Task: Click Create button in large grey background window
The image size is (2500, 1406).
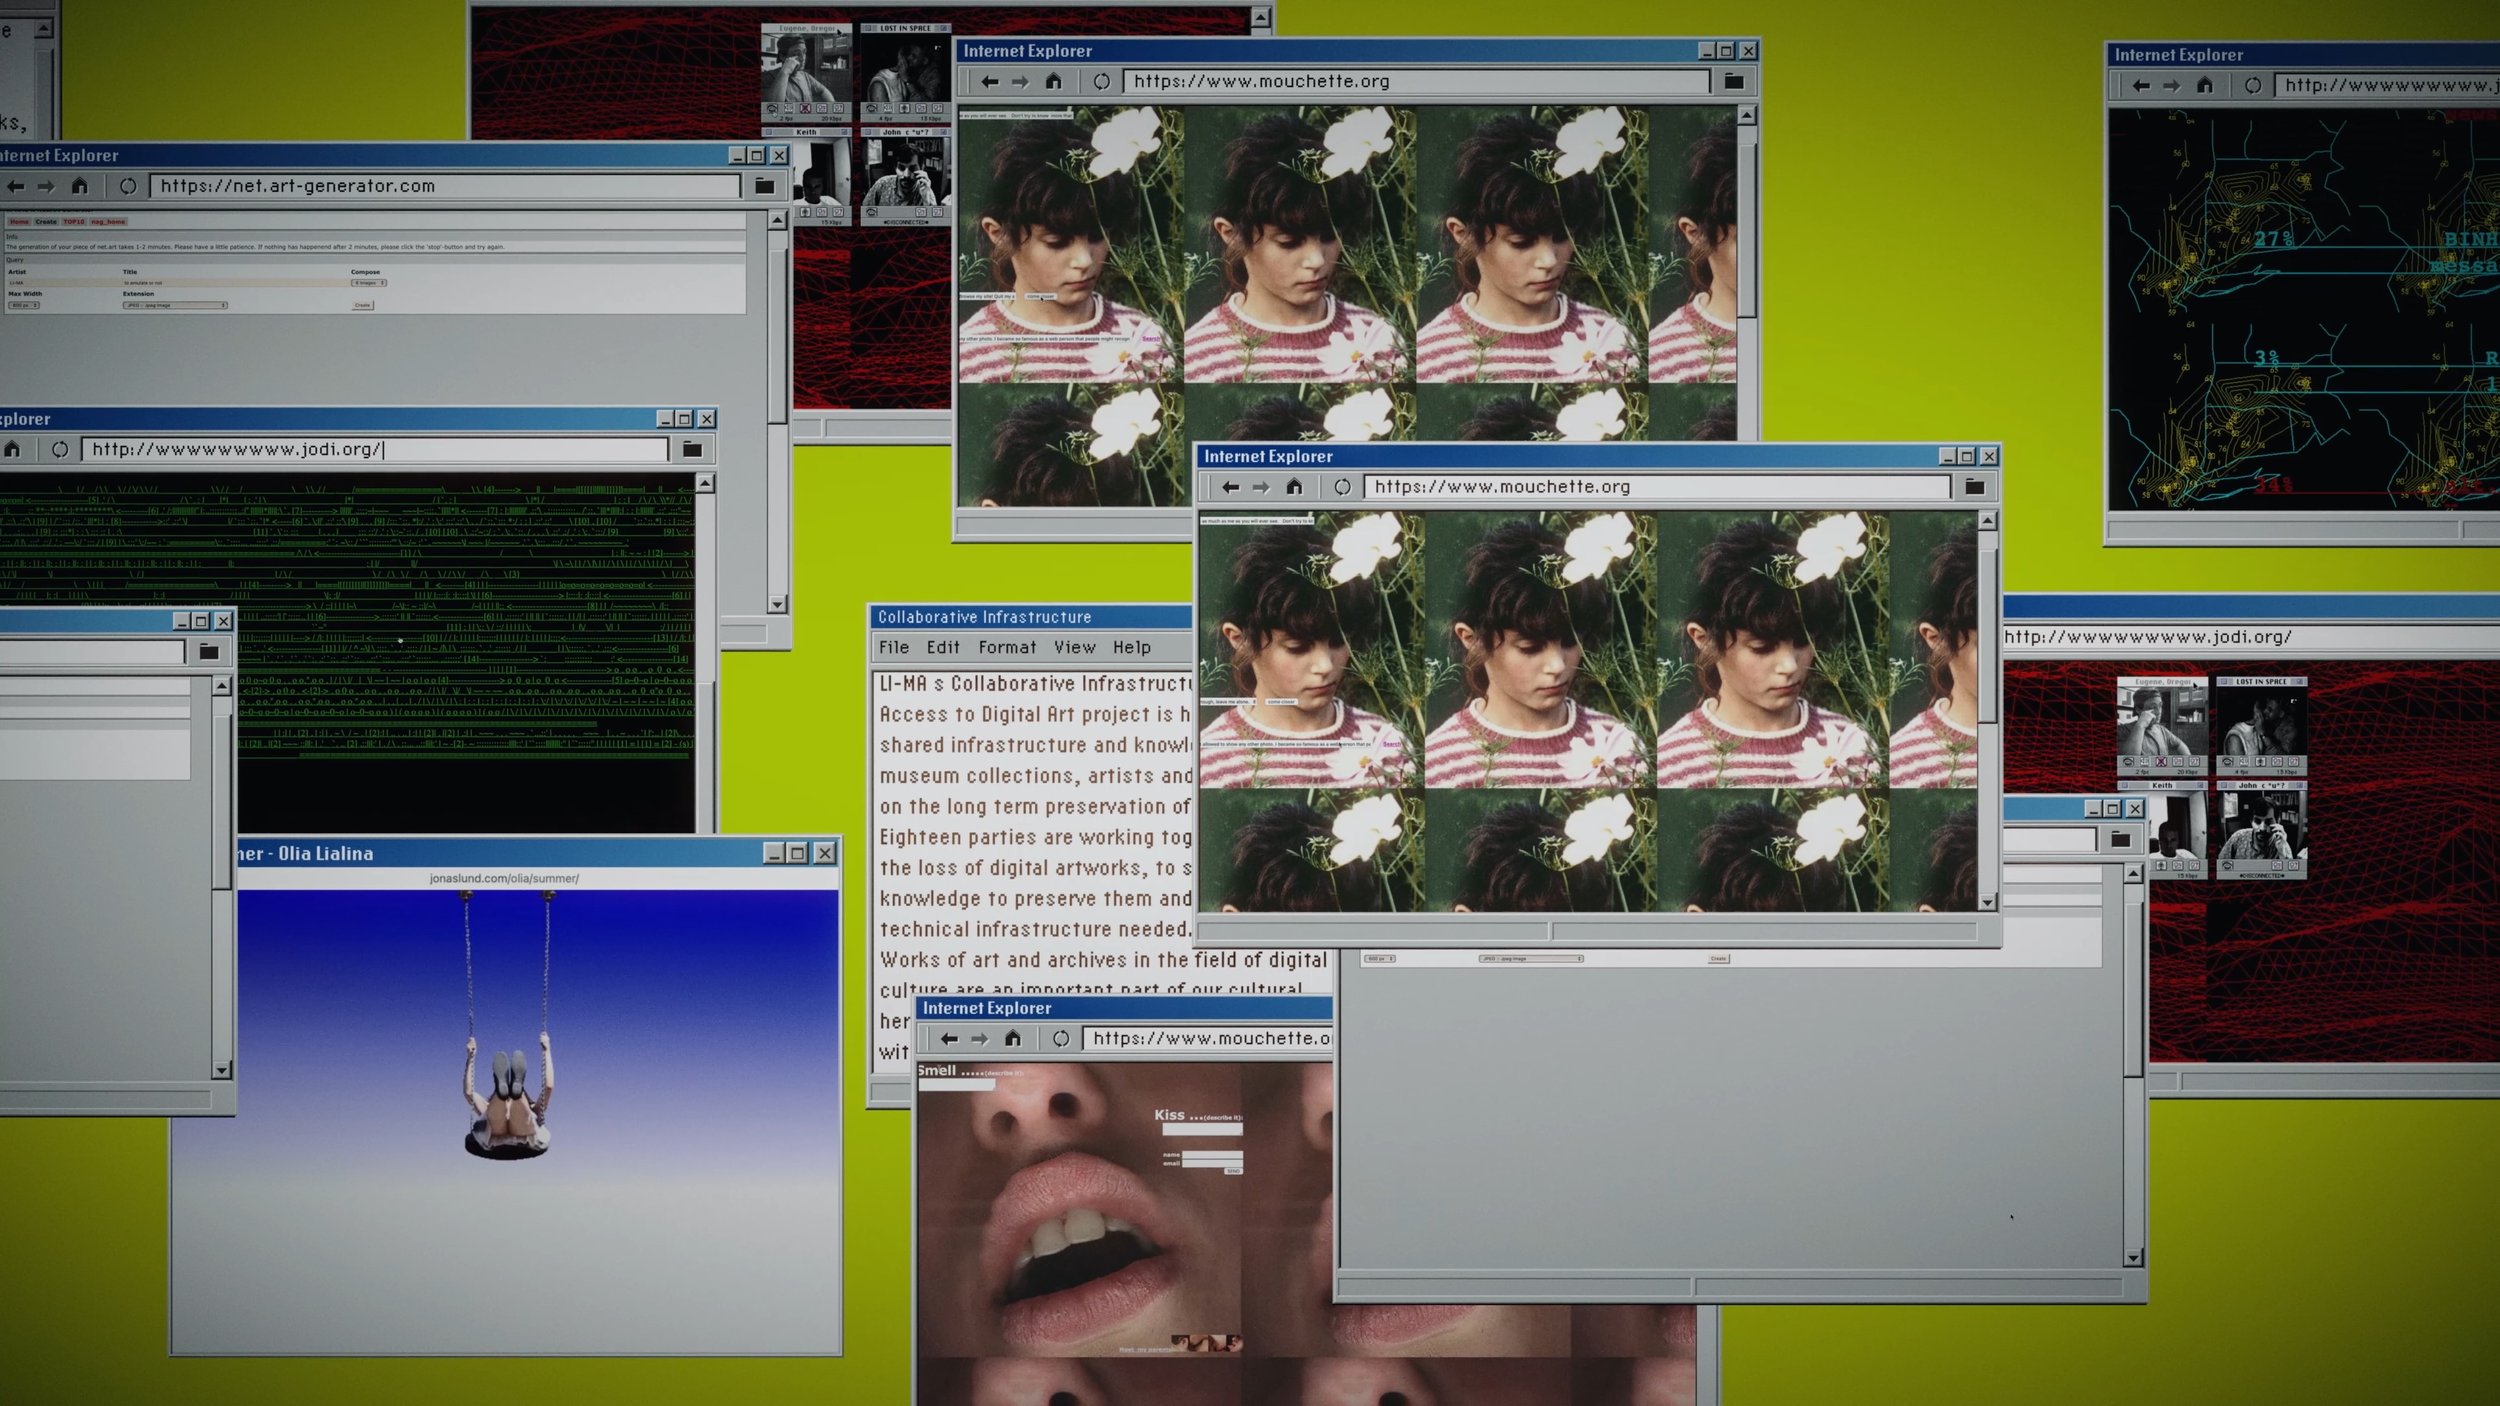Action: click(1718, 958)
